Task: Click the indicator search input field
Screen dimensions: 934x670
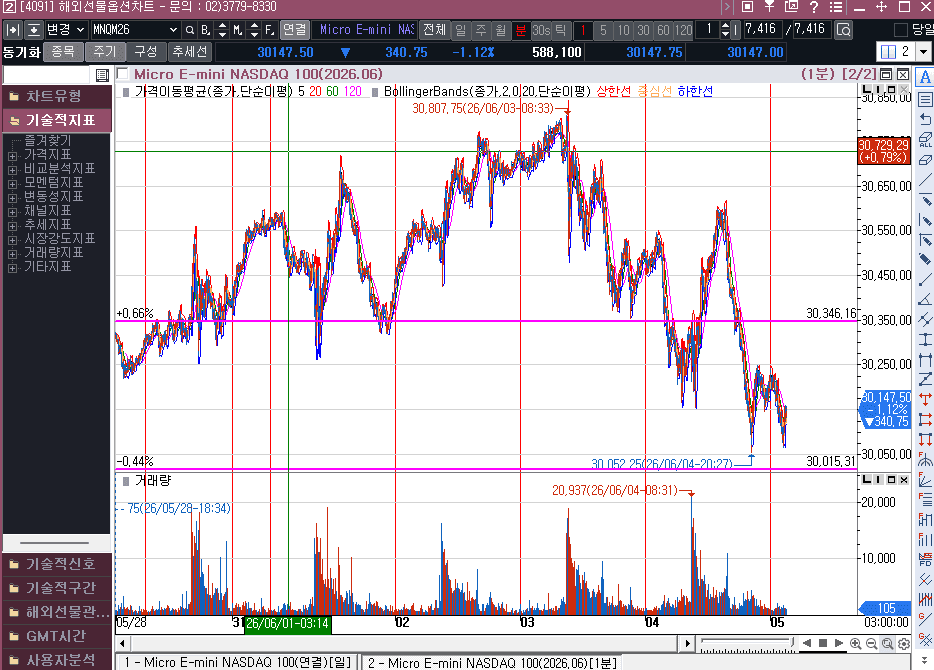Action: 47,75
